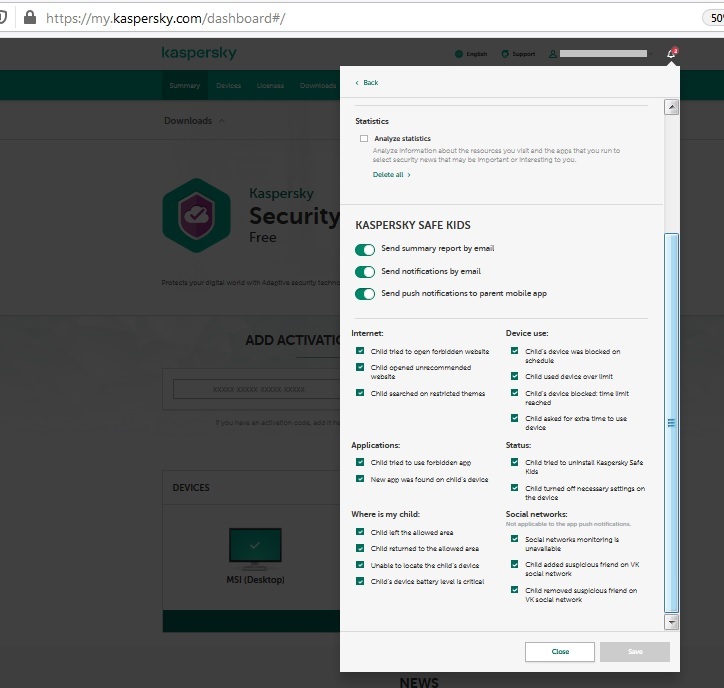Viewport: 724px width, 688px height.
Task: Click the notification bell icon
Action: [671, 54]
